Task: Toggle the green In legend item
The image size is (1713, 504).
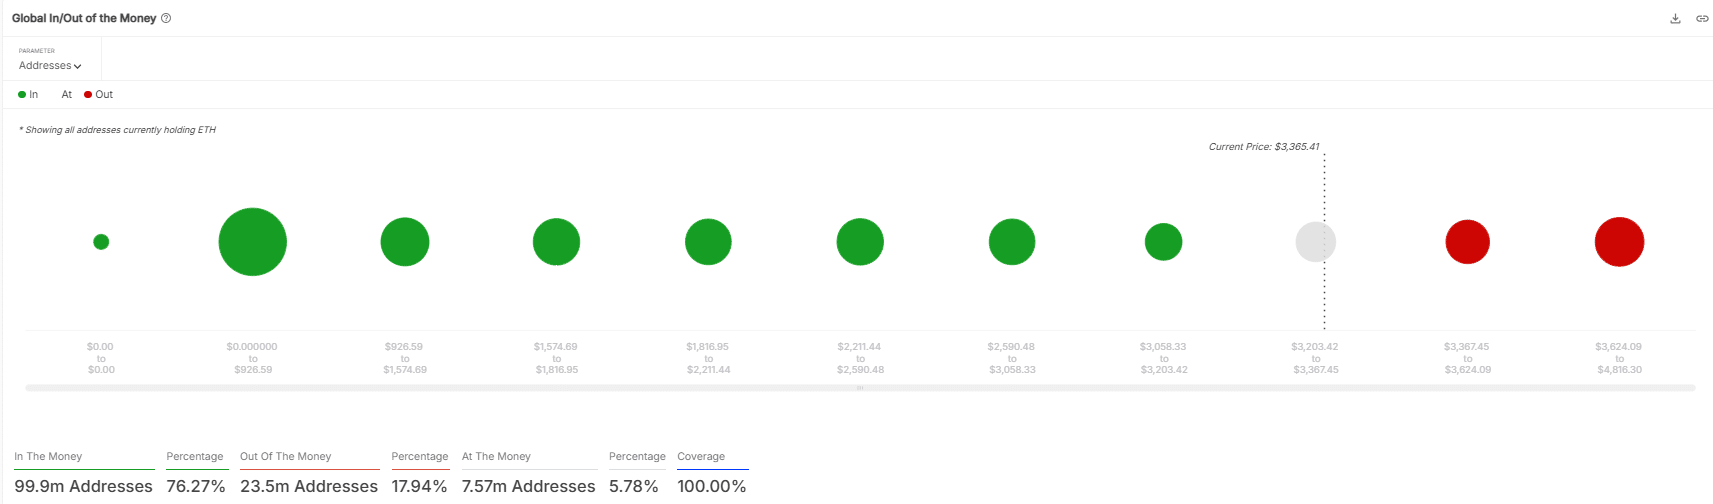Action: pyautogui.click(x=28, y=95)
